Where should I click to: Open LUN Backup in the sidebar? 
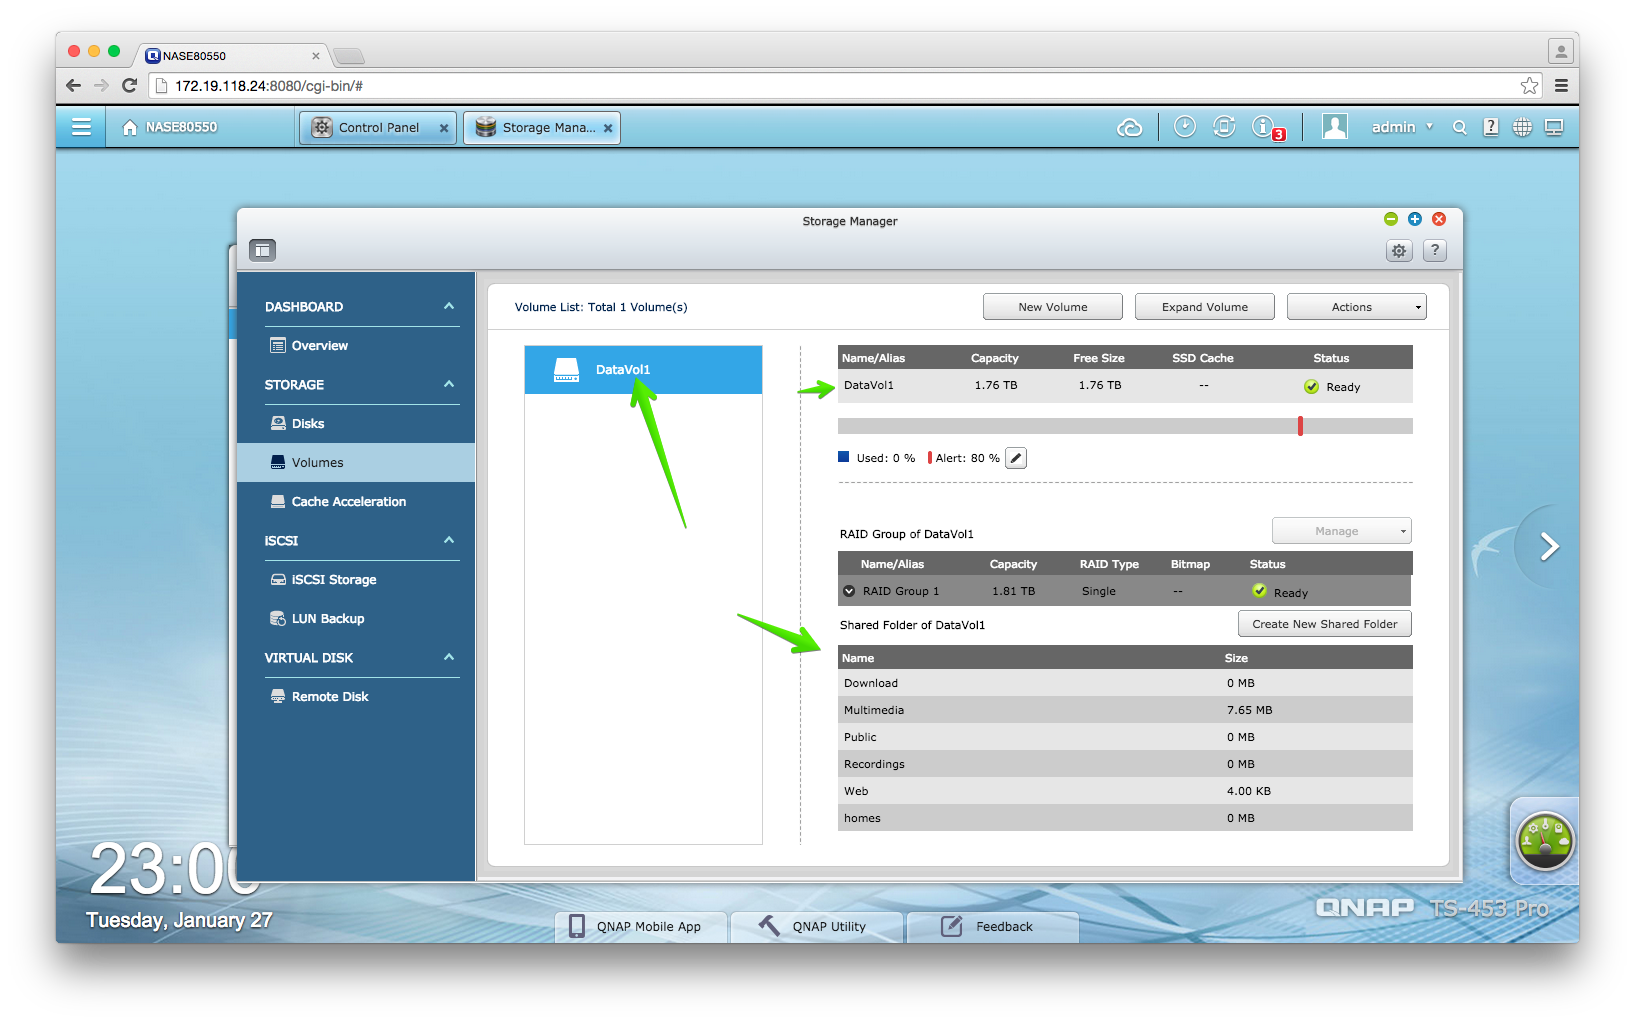click(356, 619)
